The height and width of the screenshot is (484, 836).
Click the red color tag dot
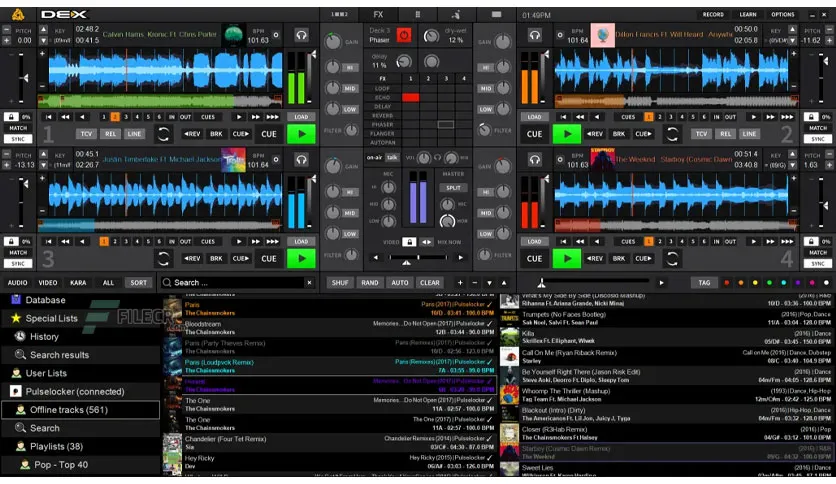[726, 283]
